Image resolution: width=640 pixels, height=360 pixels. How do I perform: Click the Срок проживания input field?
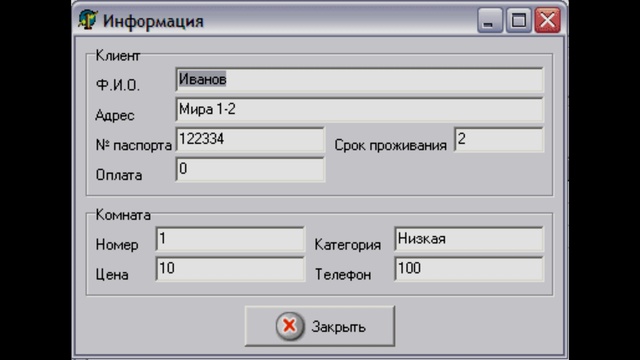click(499, 140)
